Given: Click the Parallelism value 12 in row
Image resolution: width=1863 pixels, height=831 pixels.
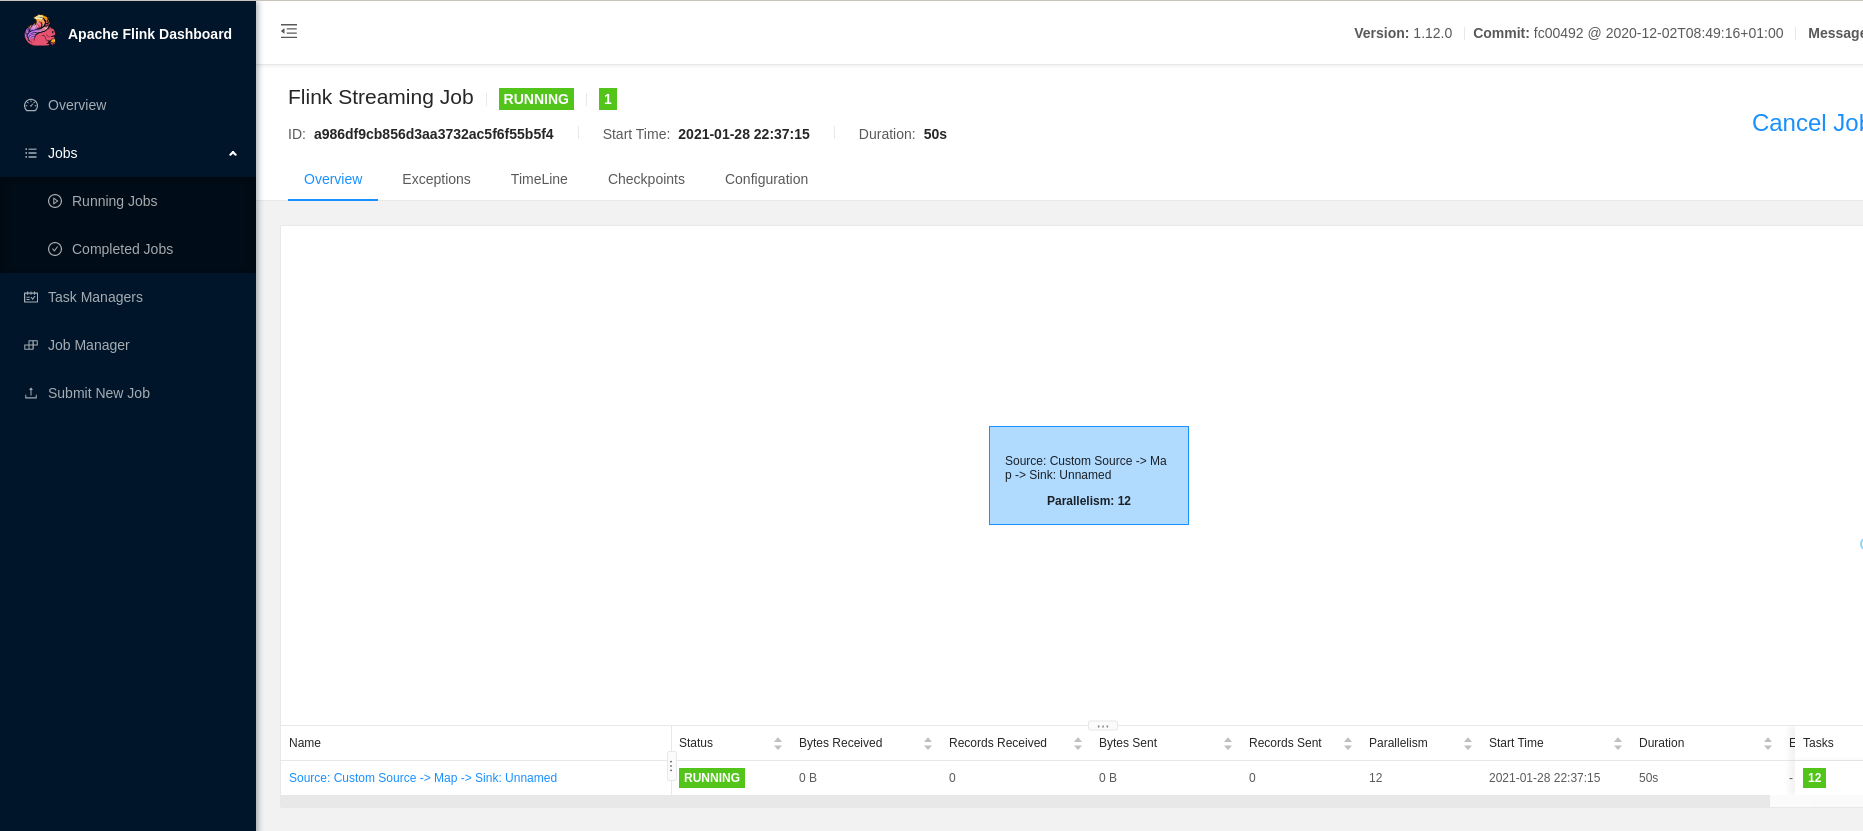Looking at the screenshot, I should click(1376, 778).
